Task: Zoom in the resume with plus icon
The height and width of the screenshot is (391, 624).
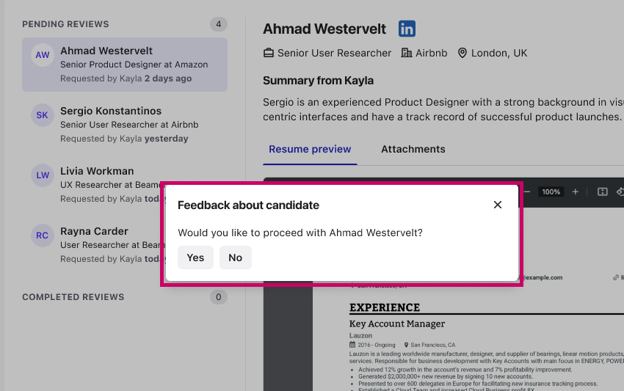Action: click(x=575, y=192)
